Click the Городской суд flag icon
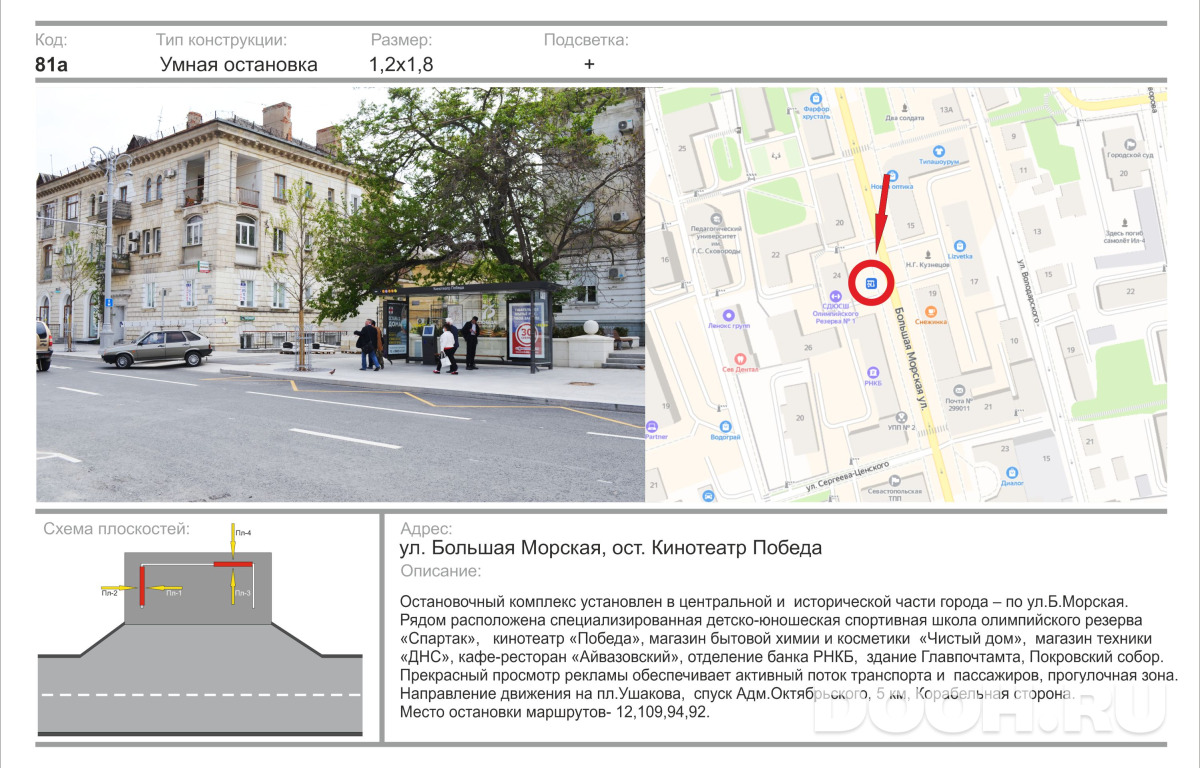1200x768 pixels. [1130, 144]
